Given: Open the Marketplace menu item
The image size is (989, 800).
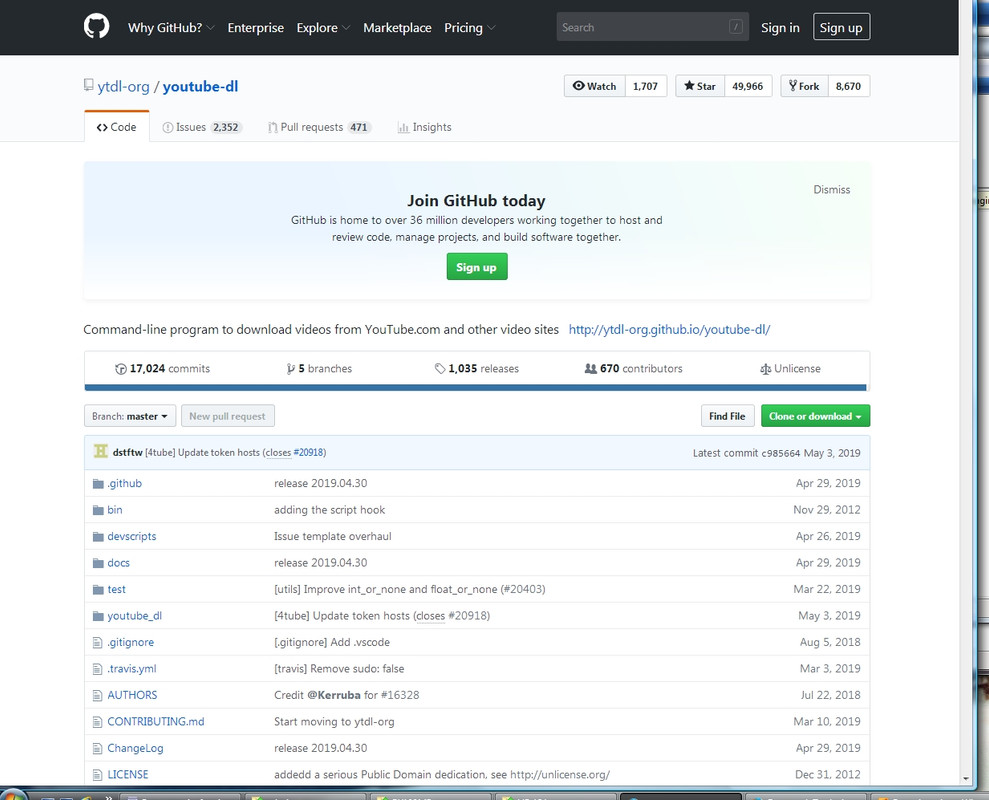Looking at the screenshot, I should click(397, 28).
